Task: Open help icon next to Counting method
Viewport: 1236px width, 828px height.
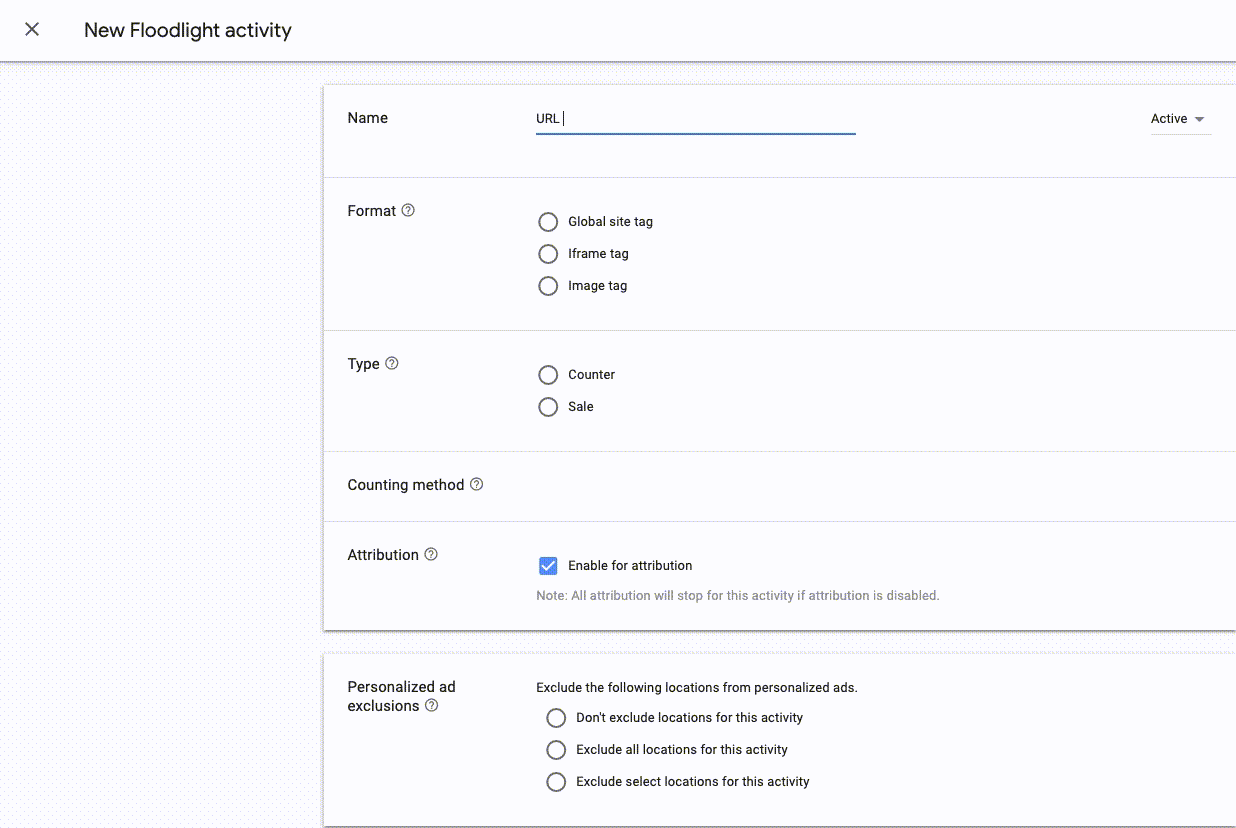Action: (477, 484)
